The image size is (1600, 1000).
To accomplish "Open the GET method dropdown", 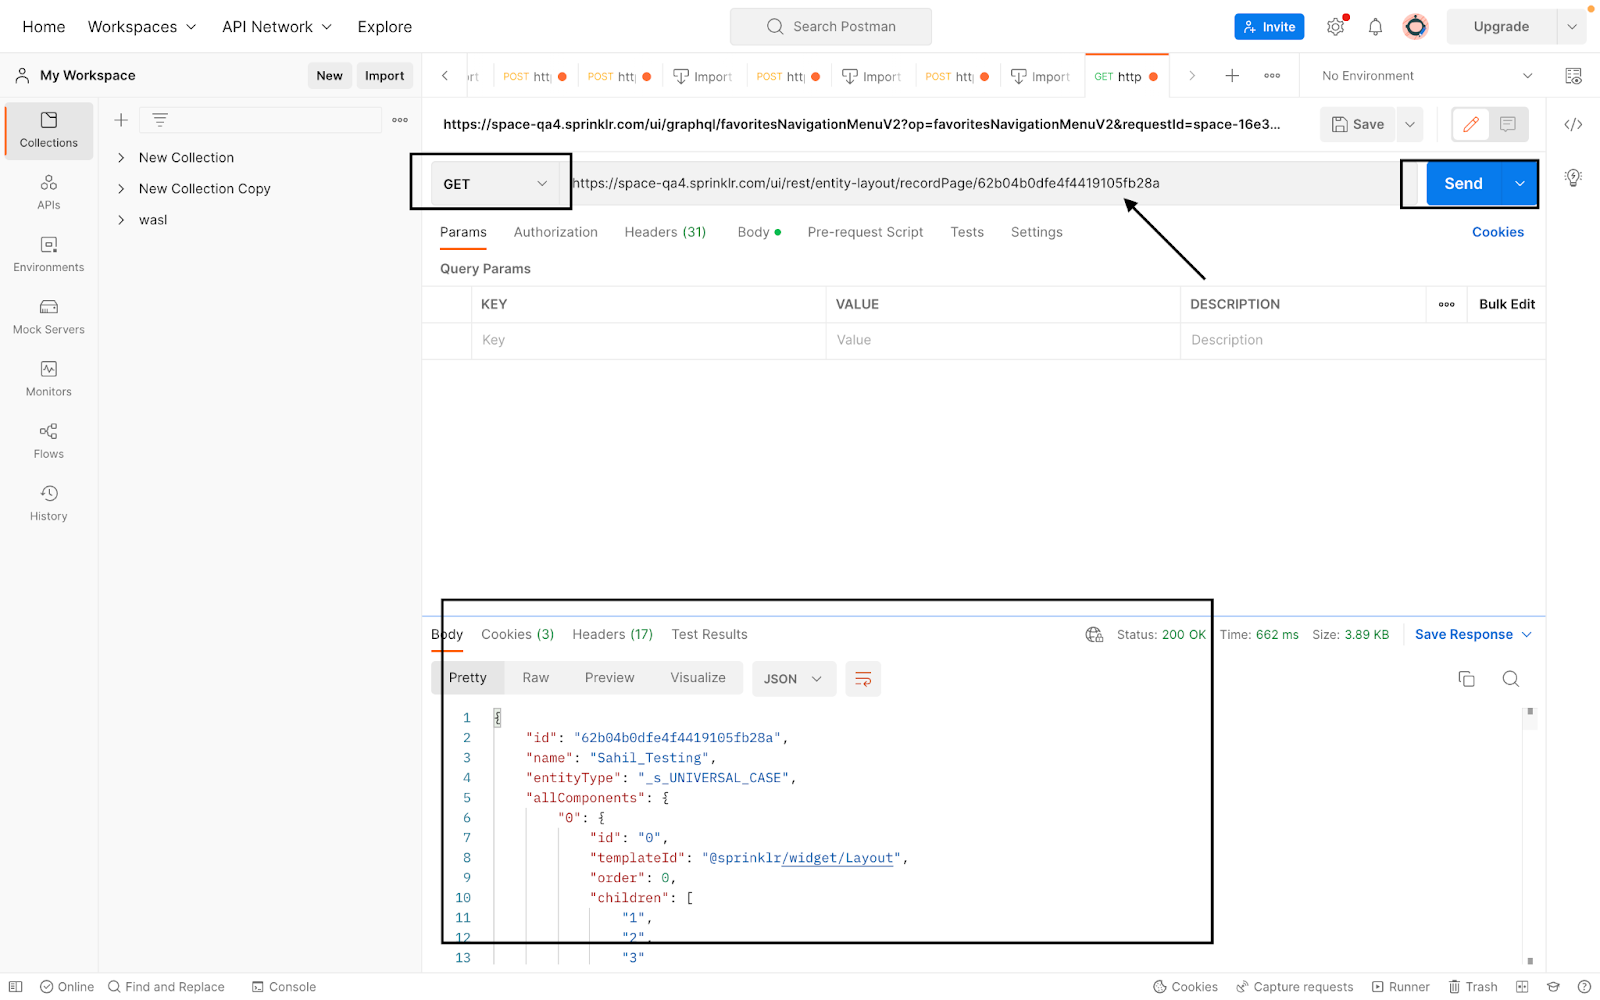I will [x=494, y=184].
